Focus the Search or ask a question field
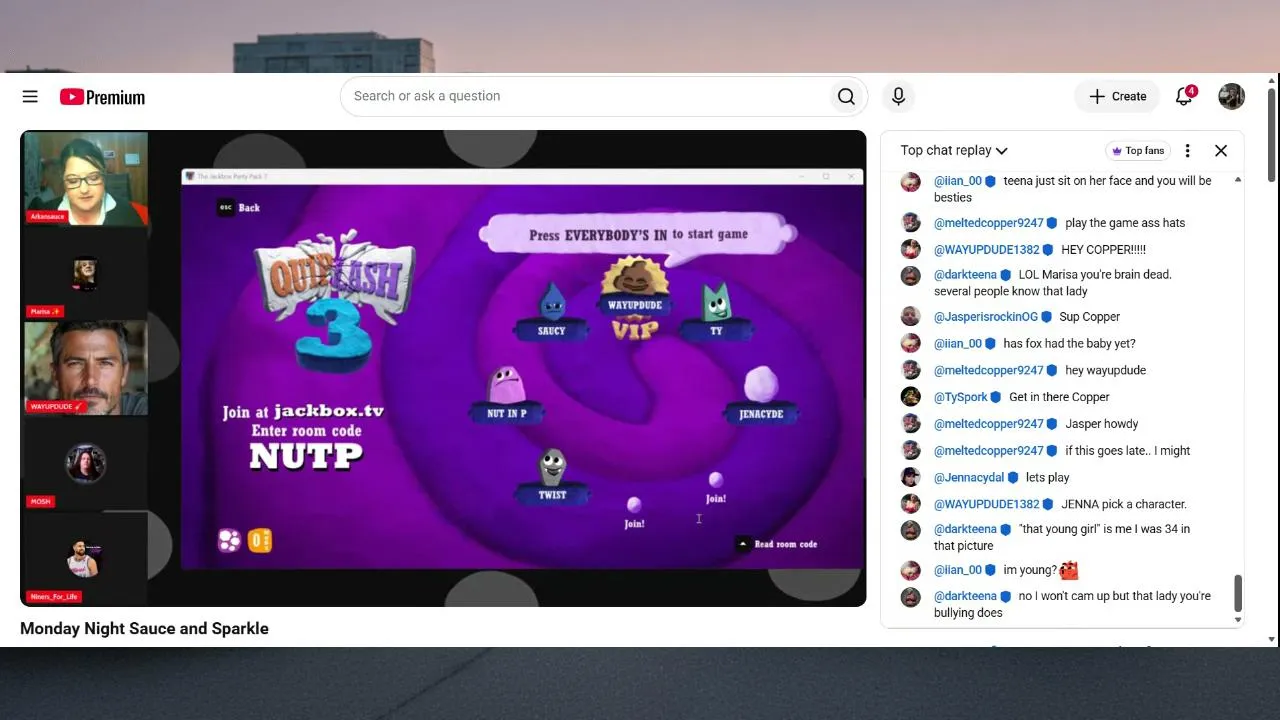 585,96
